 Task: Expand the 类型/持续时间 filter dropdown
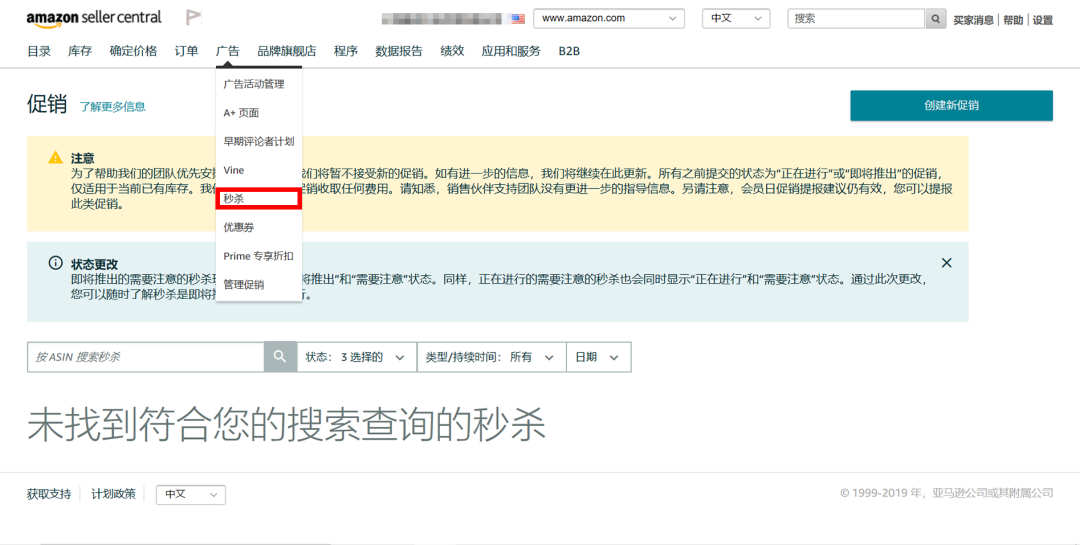click(491, 357)
